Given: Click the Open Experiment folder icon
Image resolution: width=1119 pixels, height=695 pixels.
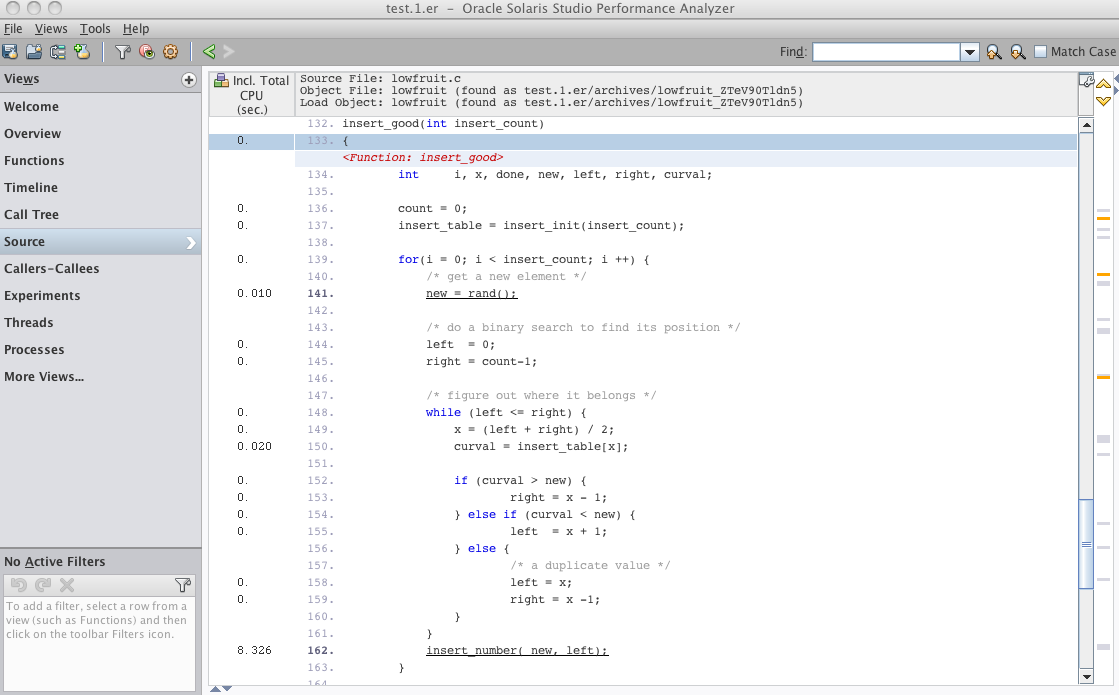Looking at the screenshot, I should point(34,51).
